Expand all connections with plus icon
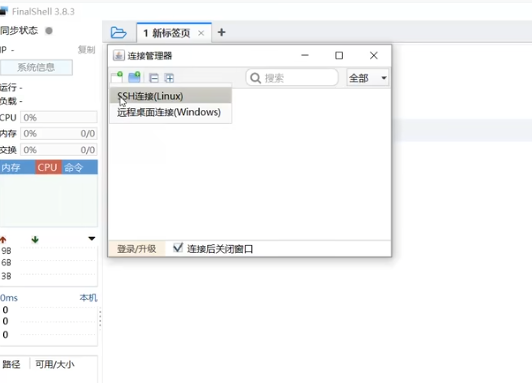Screen dimensions: 532x383 point(169,78)
